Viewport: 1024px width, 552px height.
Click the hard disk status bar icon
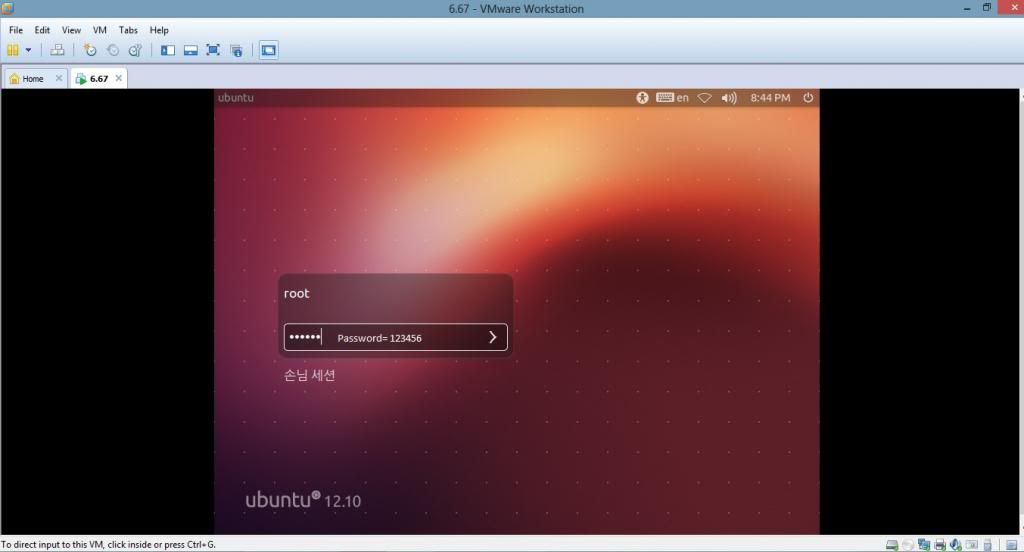coord(892,545)
